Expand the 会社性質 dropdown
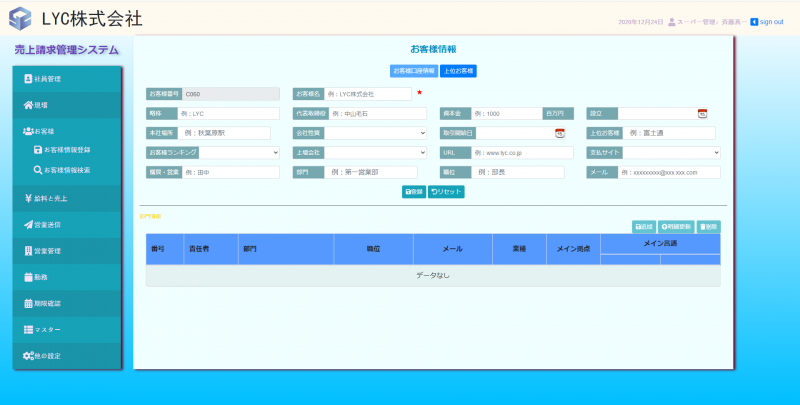The width and height of the screenshot is (800, 405). 376,133
